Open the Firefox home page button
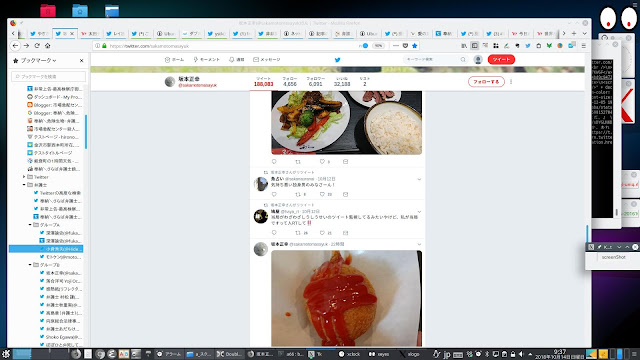Screen dimensions: 640x360 (47, 46)
